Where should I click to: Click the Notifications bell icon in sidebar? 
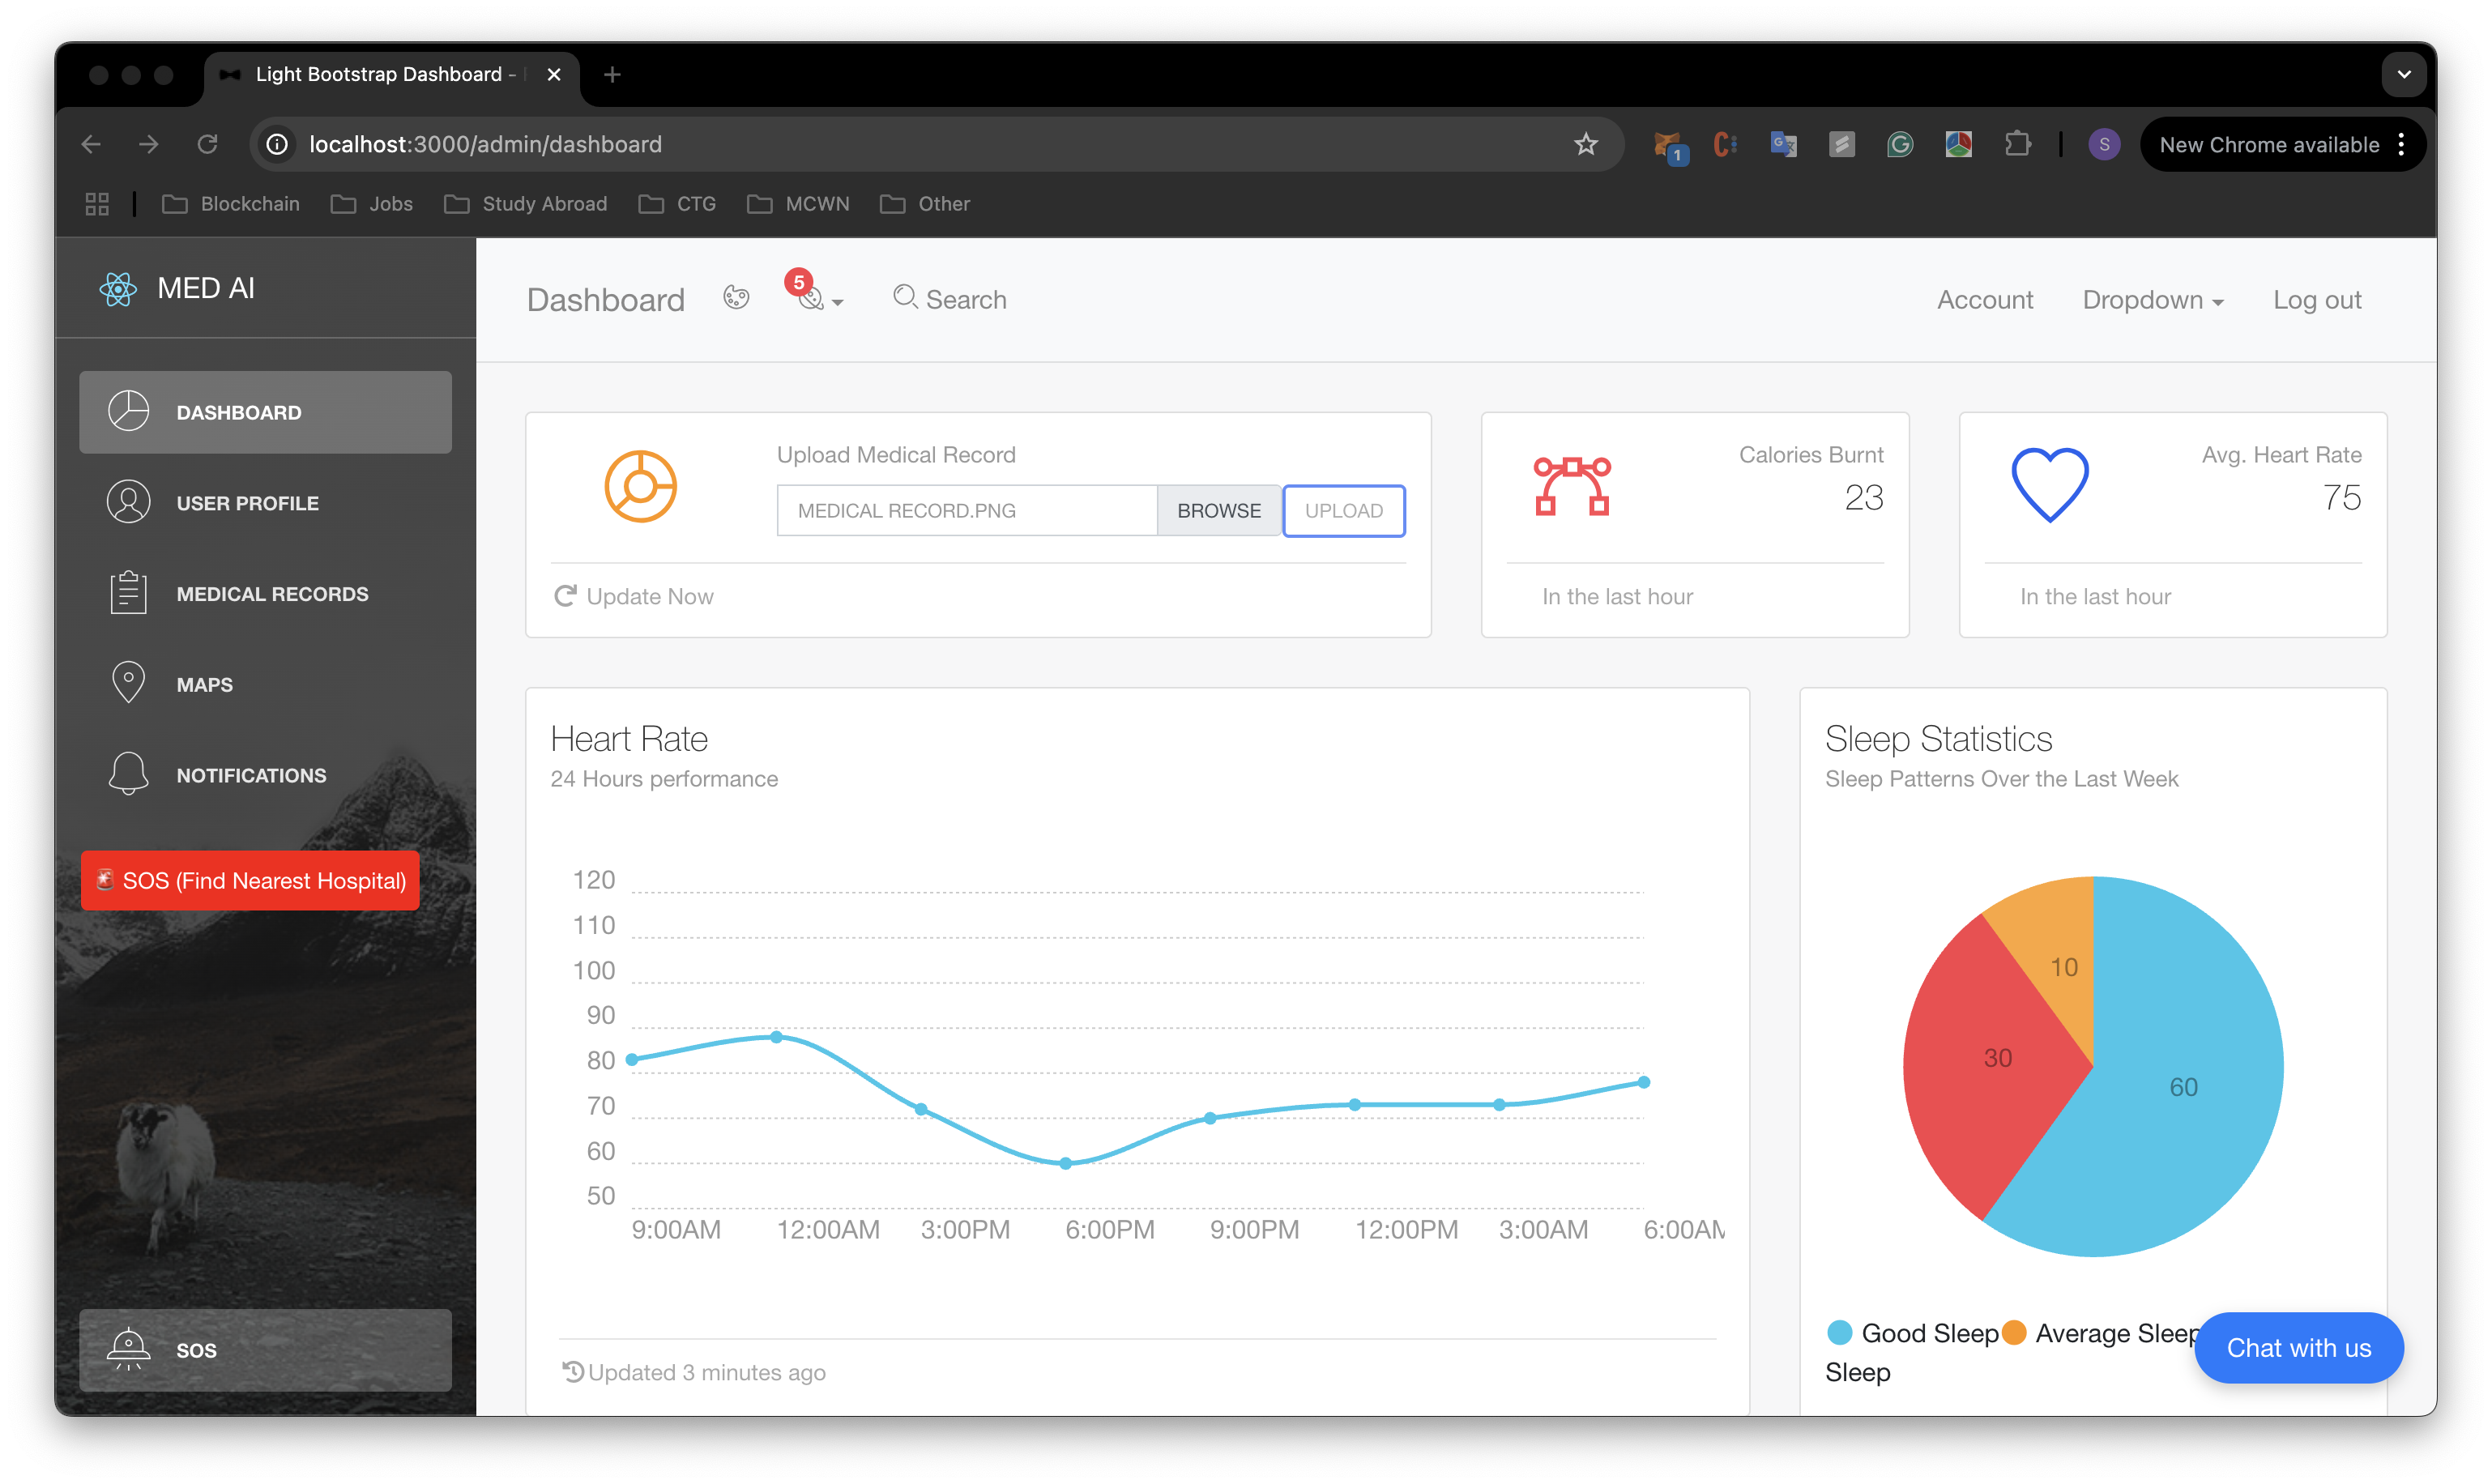pos(128,774)
